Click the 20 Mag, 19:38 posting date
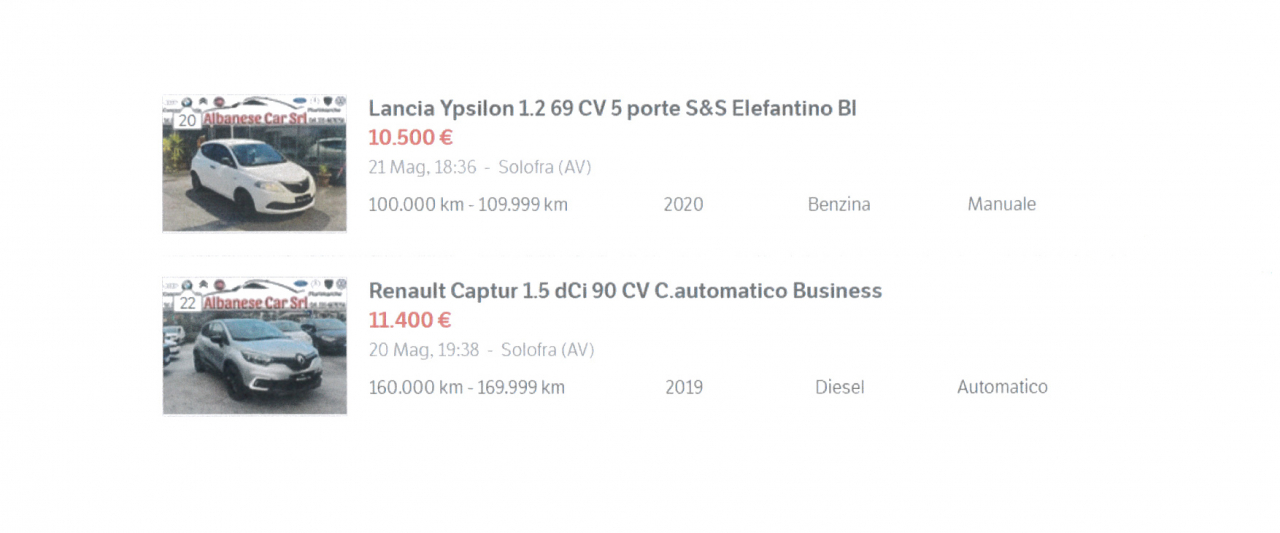 (x=424, y=350)
